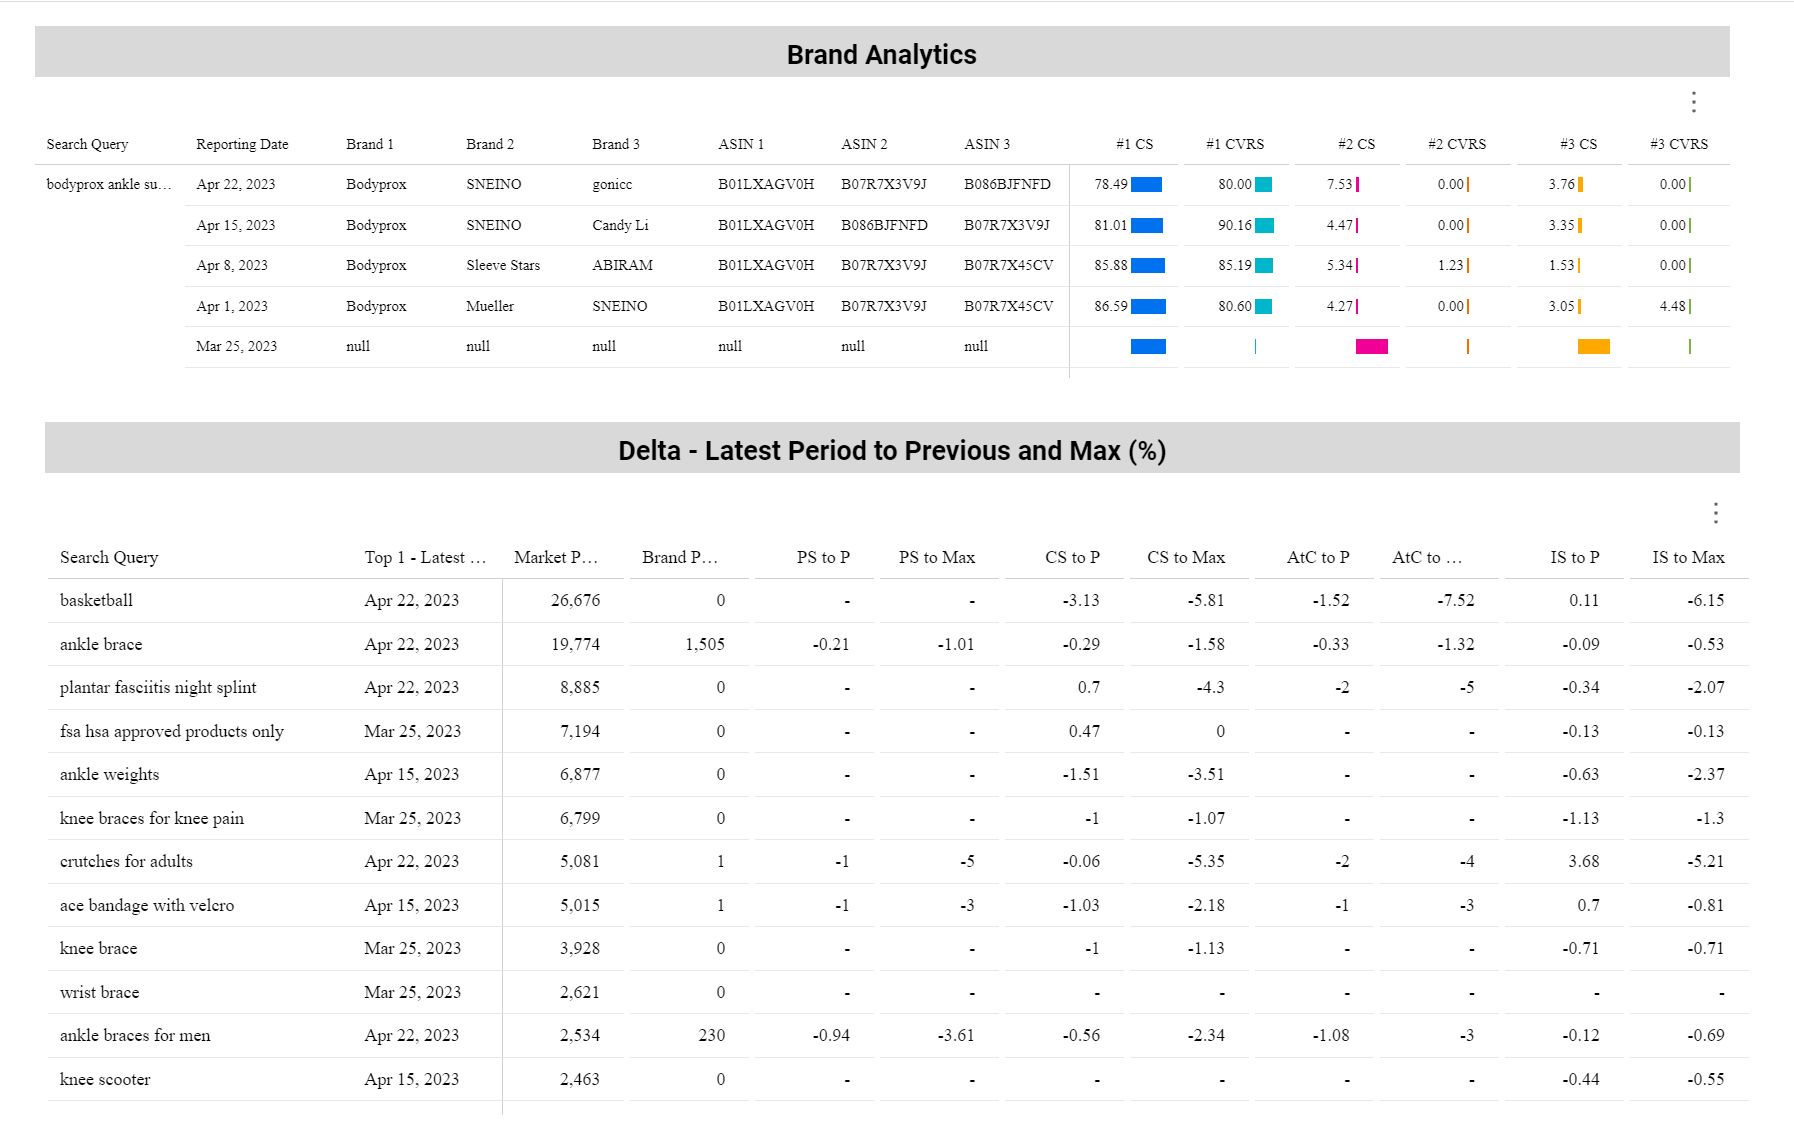The image size is (1794, 1144).
Task: Click the 86.59 #1 CS value
Action: coord(1110,306)
